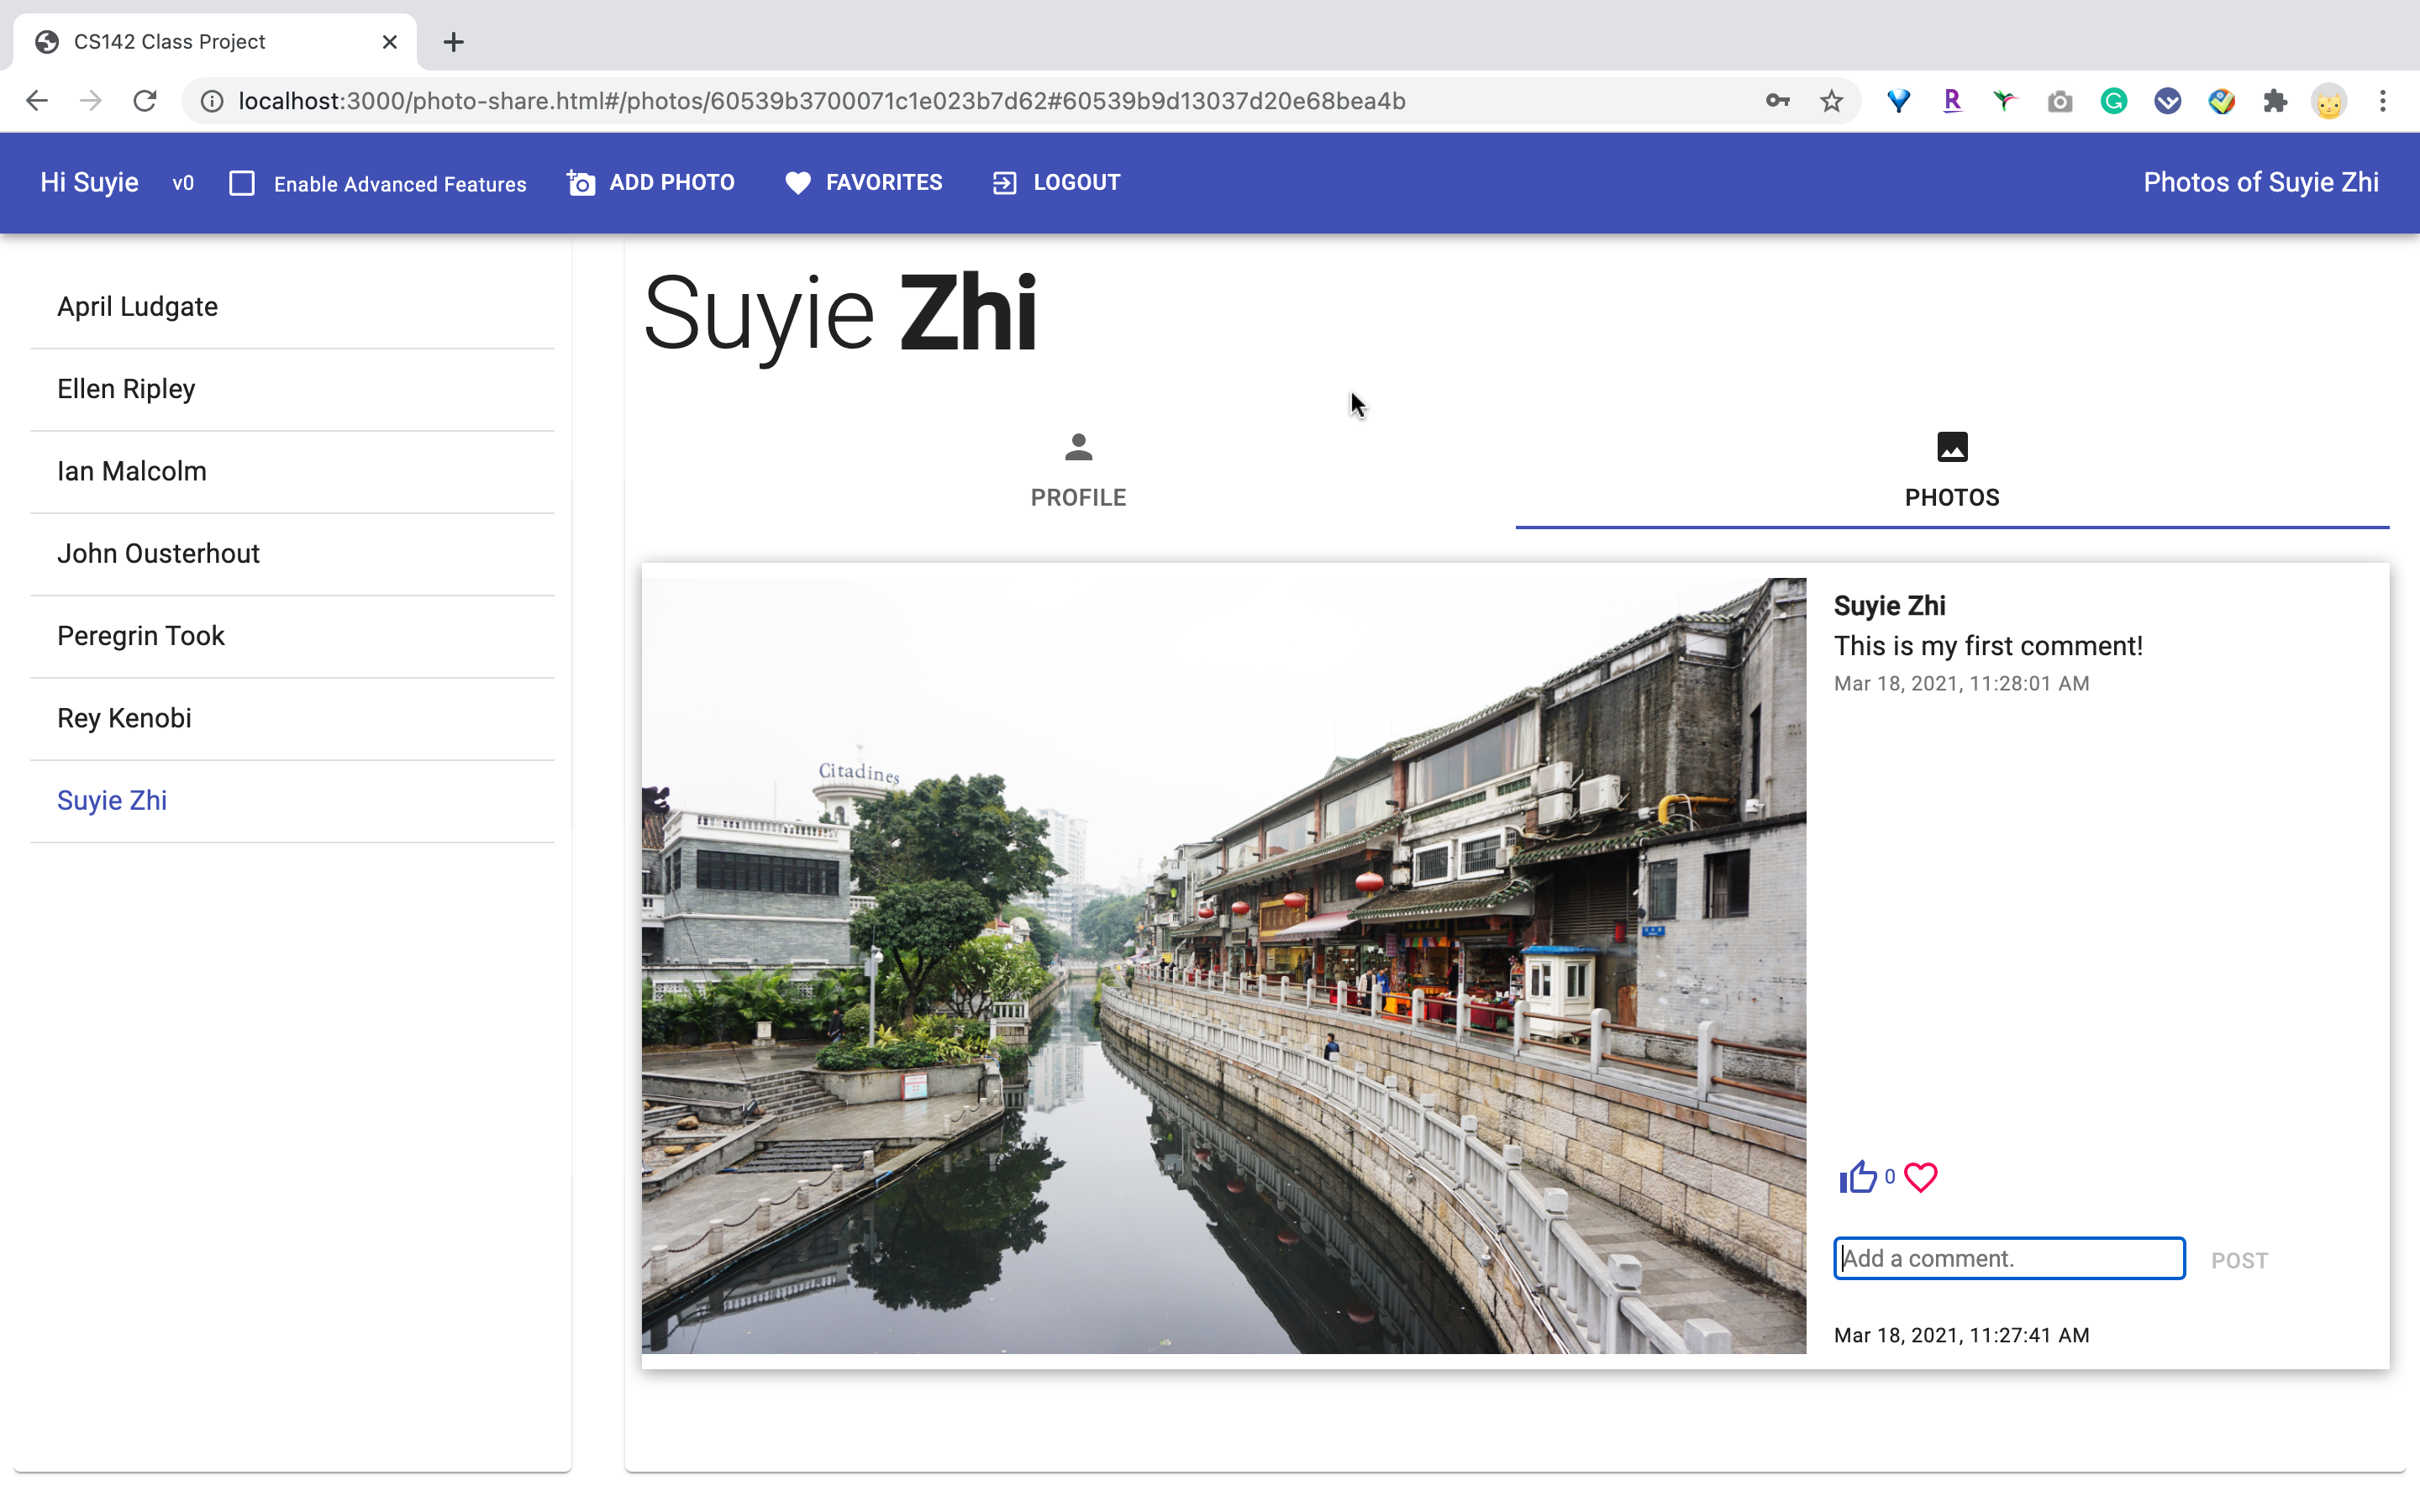This screenshot has width=2420, height=1512.
Task: Open Peregrin Took in user list
Action: coord(292,636)
